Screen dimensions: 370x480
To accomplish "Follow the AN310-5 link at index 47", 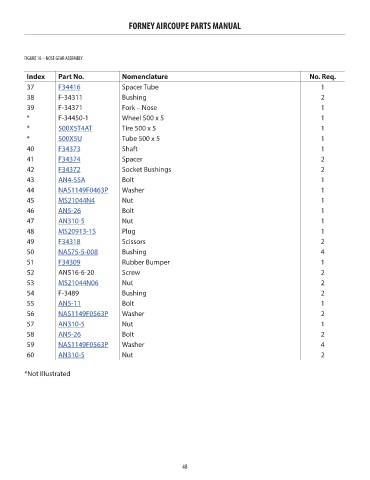I will (71, 221).
